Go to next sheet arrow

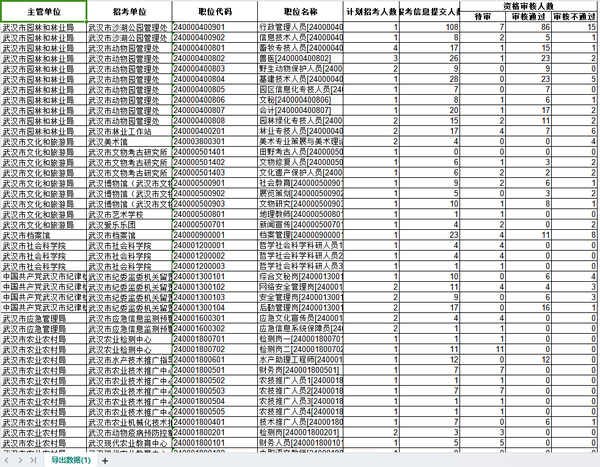pyautogui.click(x=20, y=460)
